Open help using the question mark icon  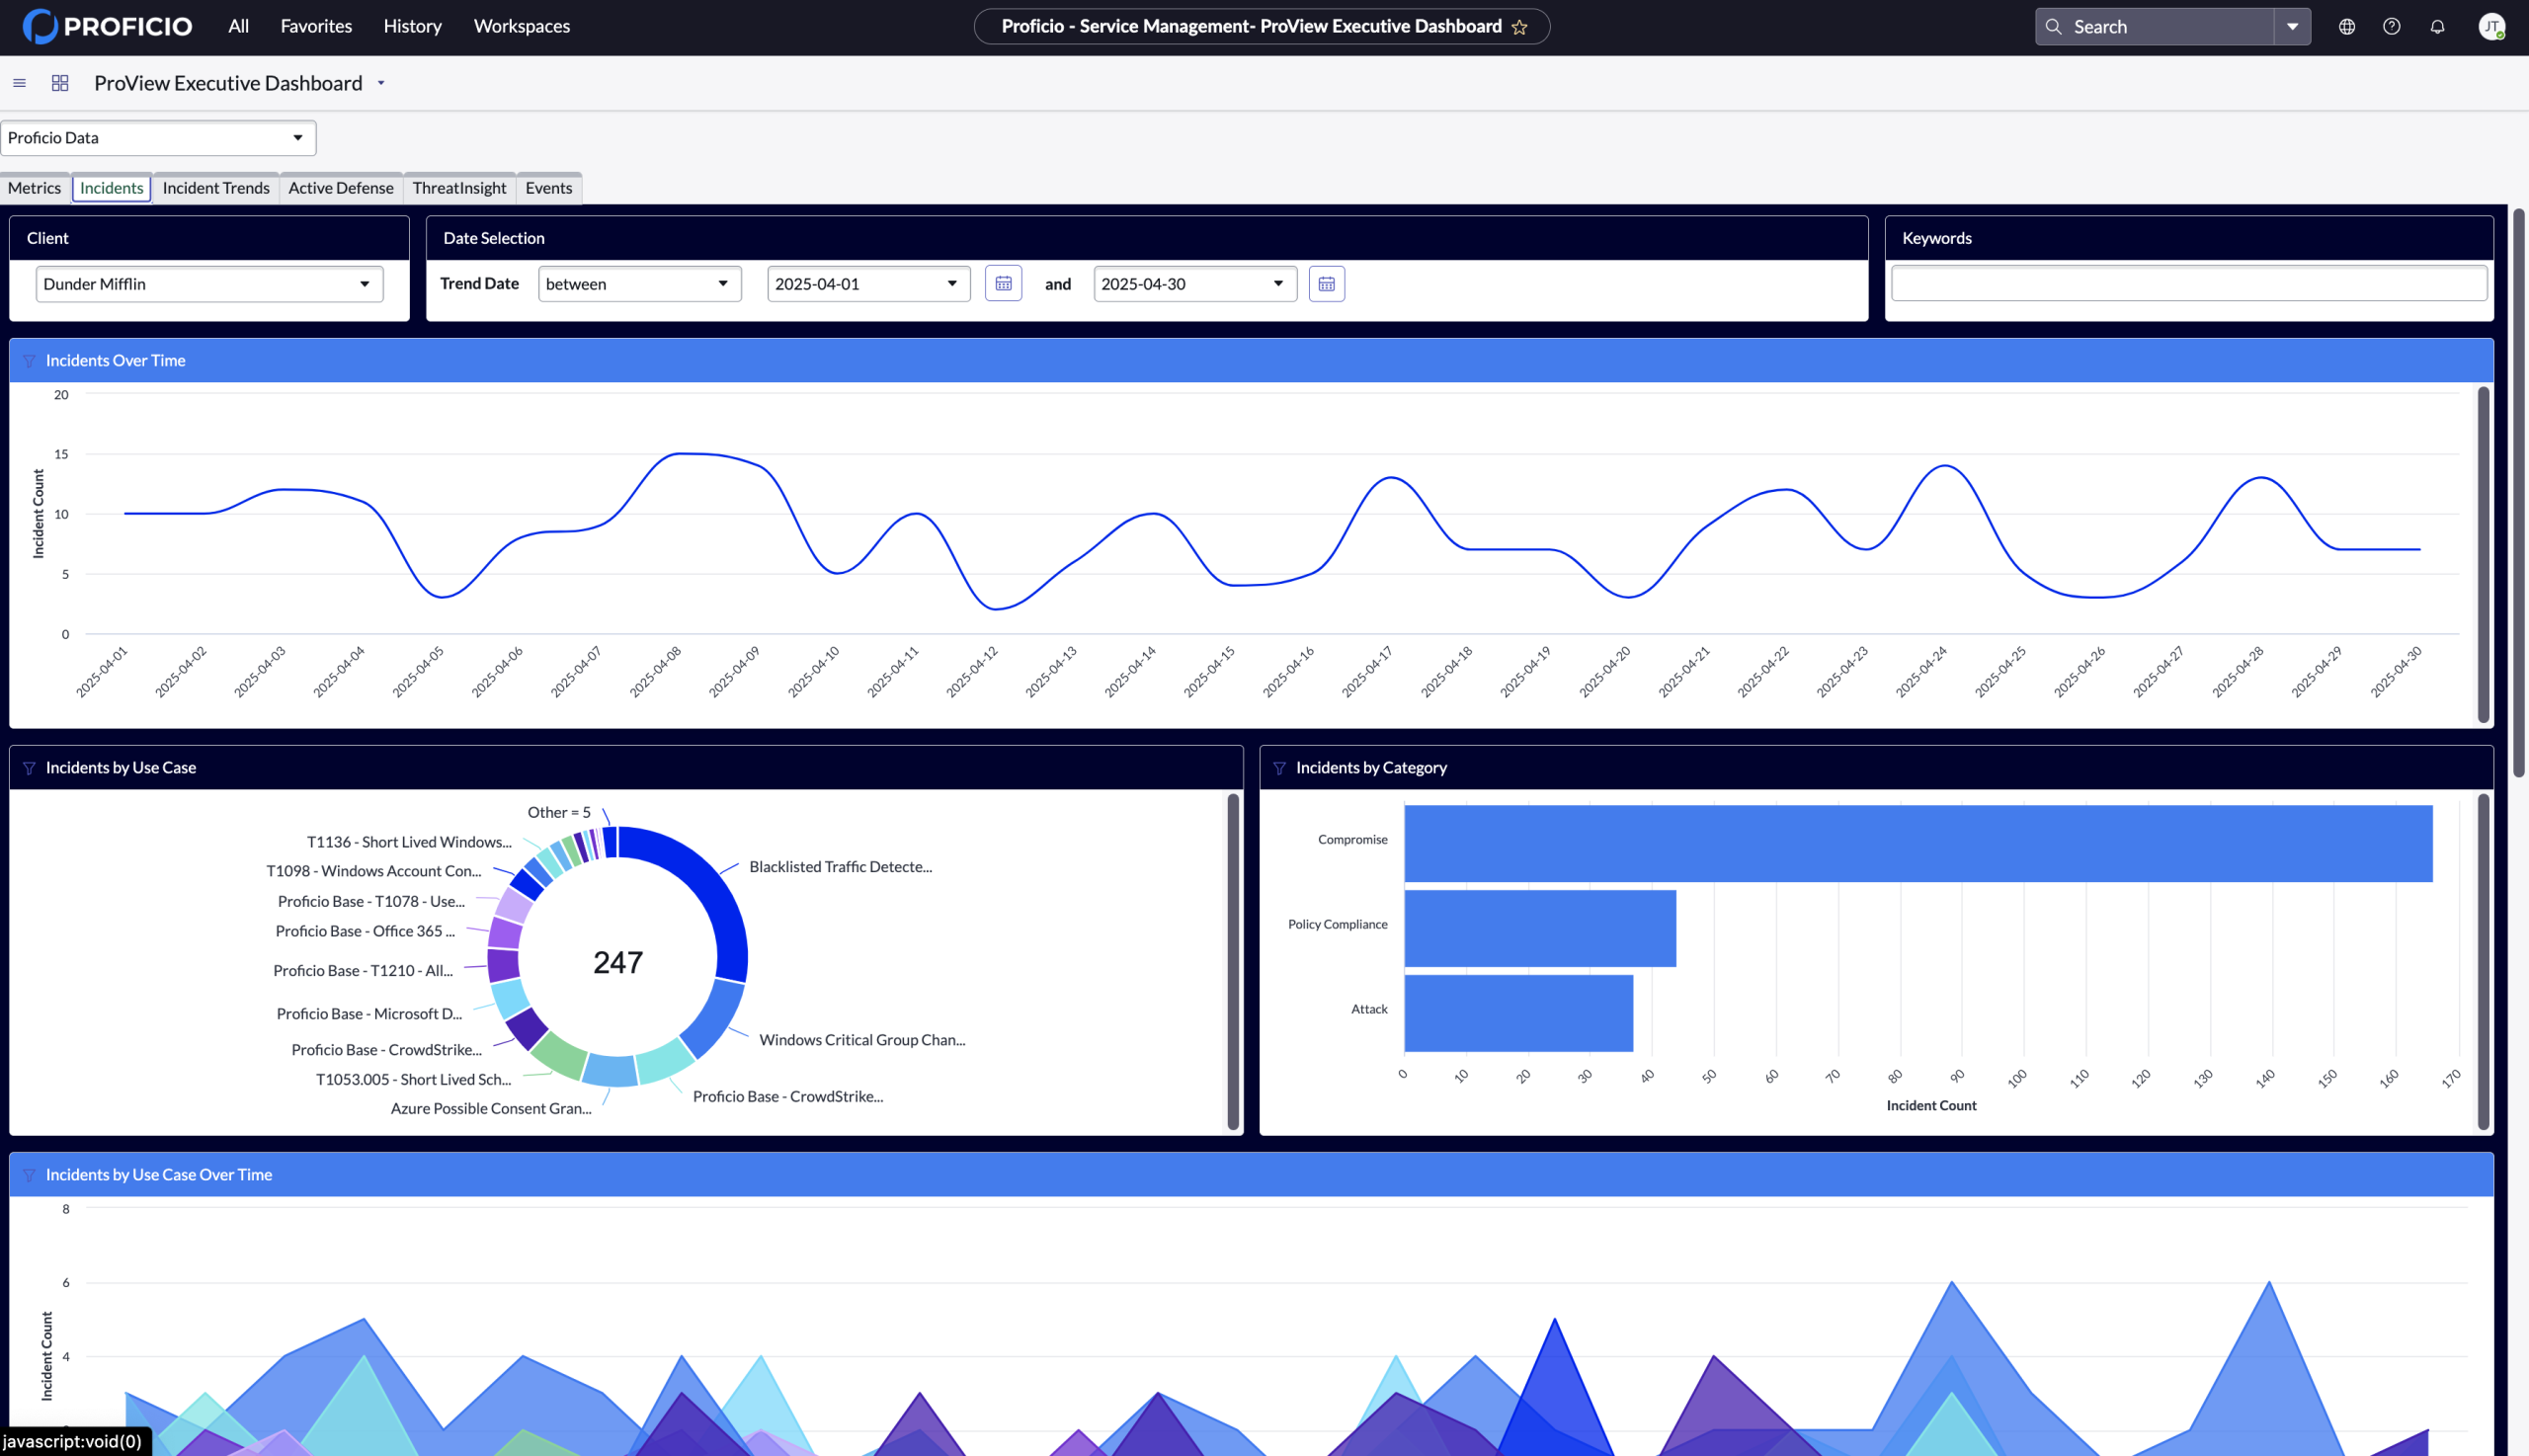point(2392,26)
